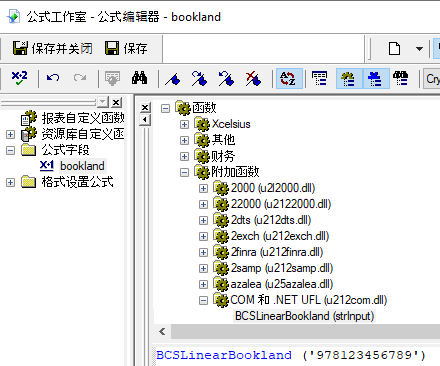Click the Redo arrow icon
This screenshot has width=440, height=366.
[x=80, y=78]
